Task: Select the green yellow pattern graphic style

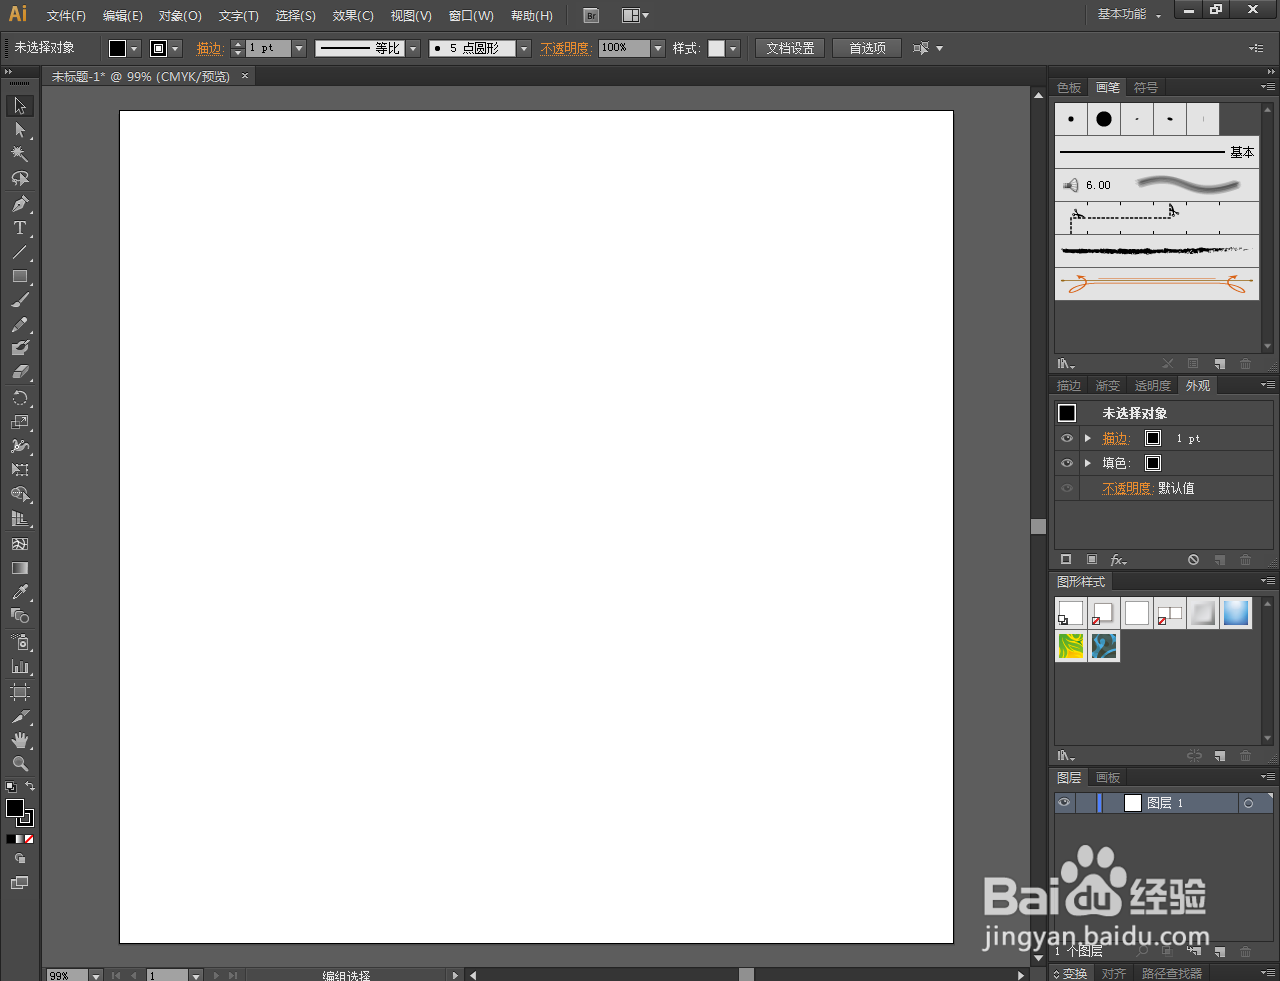Action: (1071, 646)
